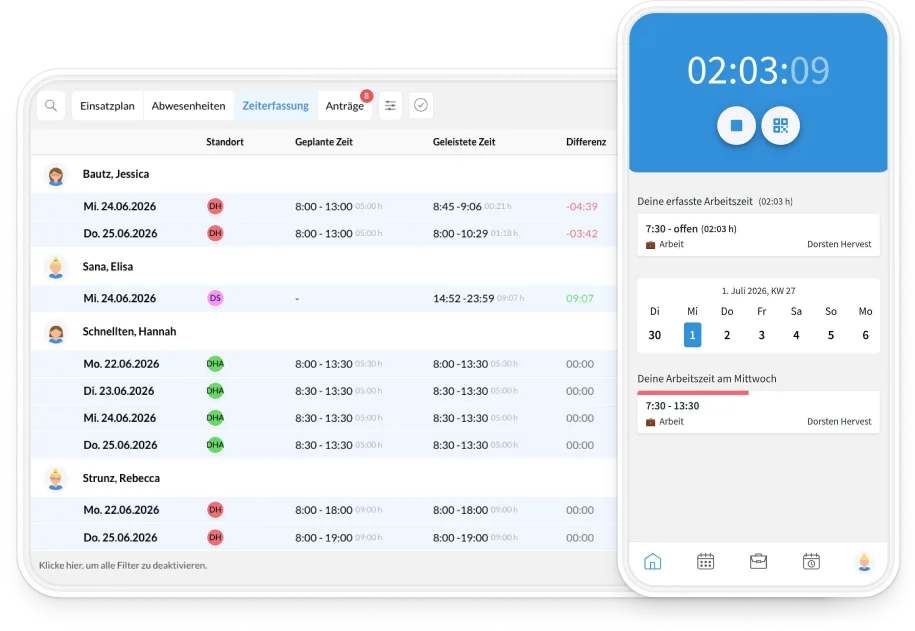The height and width of the screenshot is (631, 915).
Task: Click the green 09:07 difference value
Action: click(579, 298)
